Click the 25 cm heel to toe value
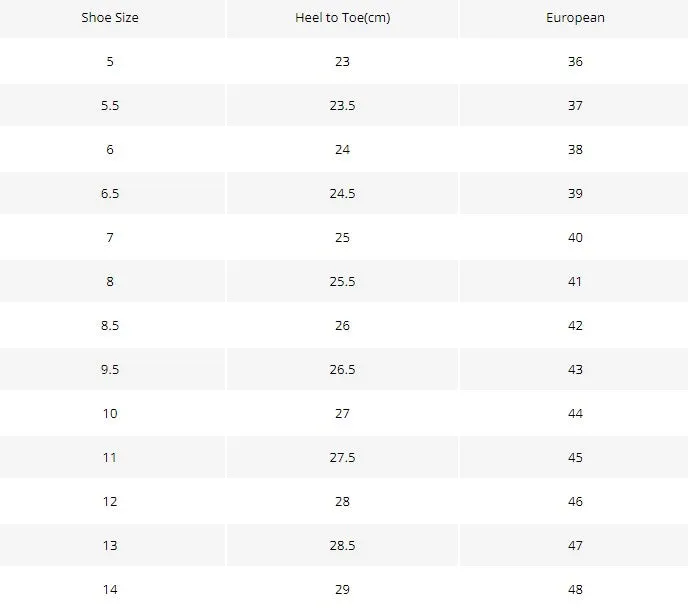 click(x=342, y=237)
